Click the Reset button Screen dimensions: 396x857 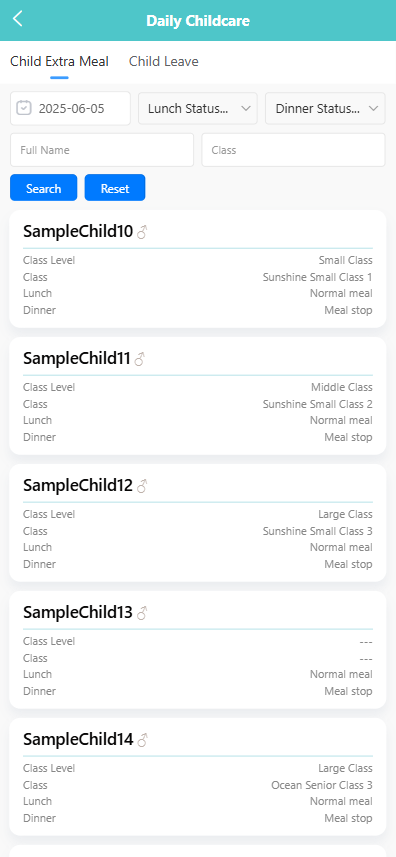tap(115, 188)
